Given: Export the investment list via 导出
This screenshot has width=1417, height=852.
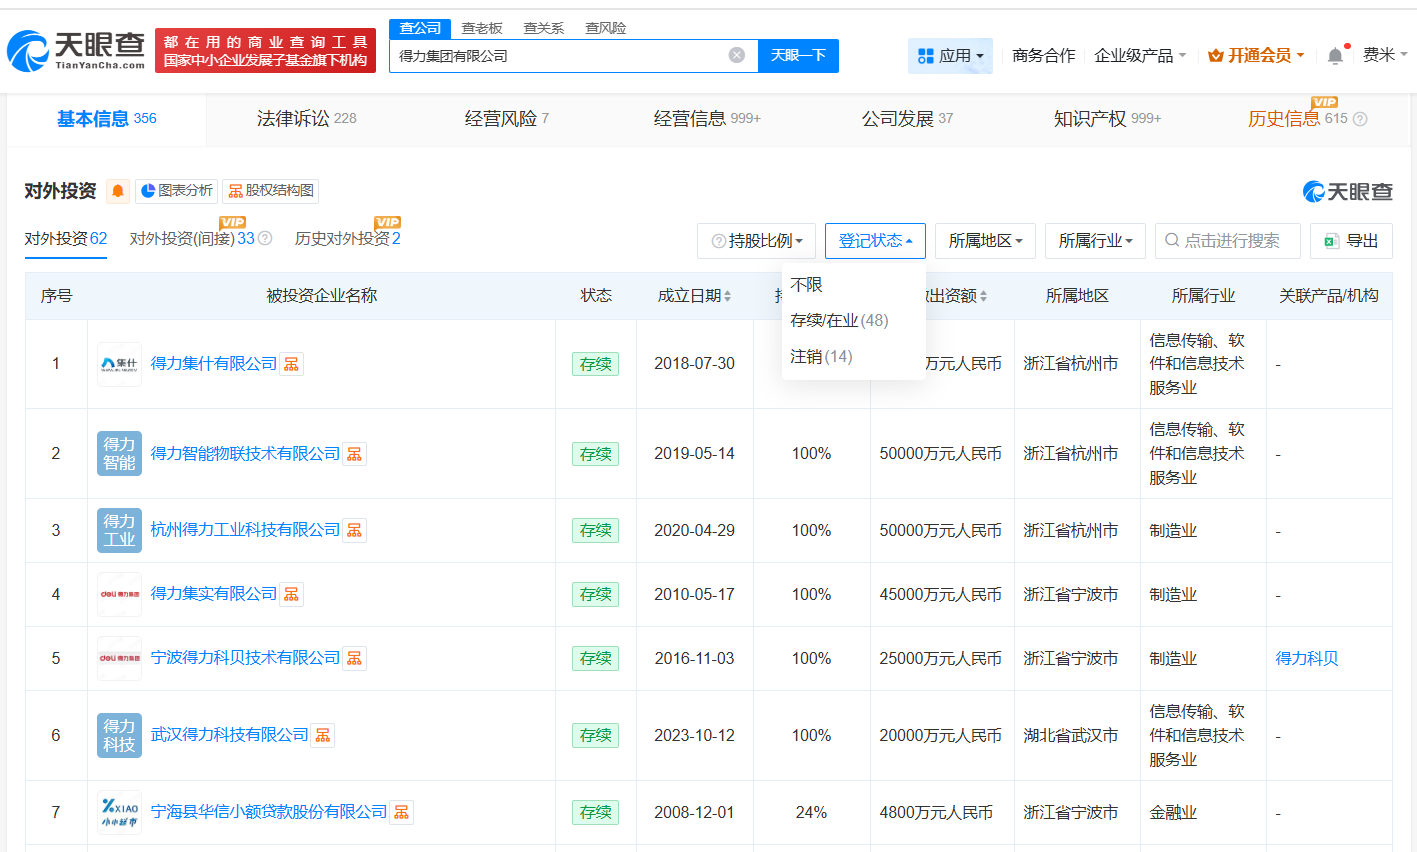Looking at the screenshot, I should (x=1351, y=240).
